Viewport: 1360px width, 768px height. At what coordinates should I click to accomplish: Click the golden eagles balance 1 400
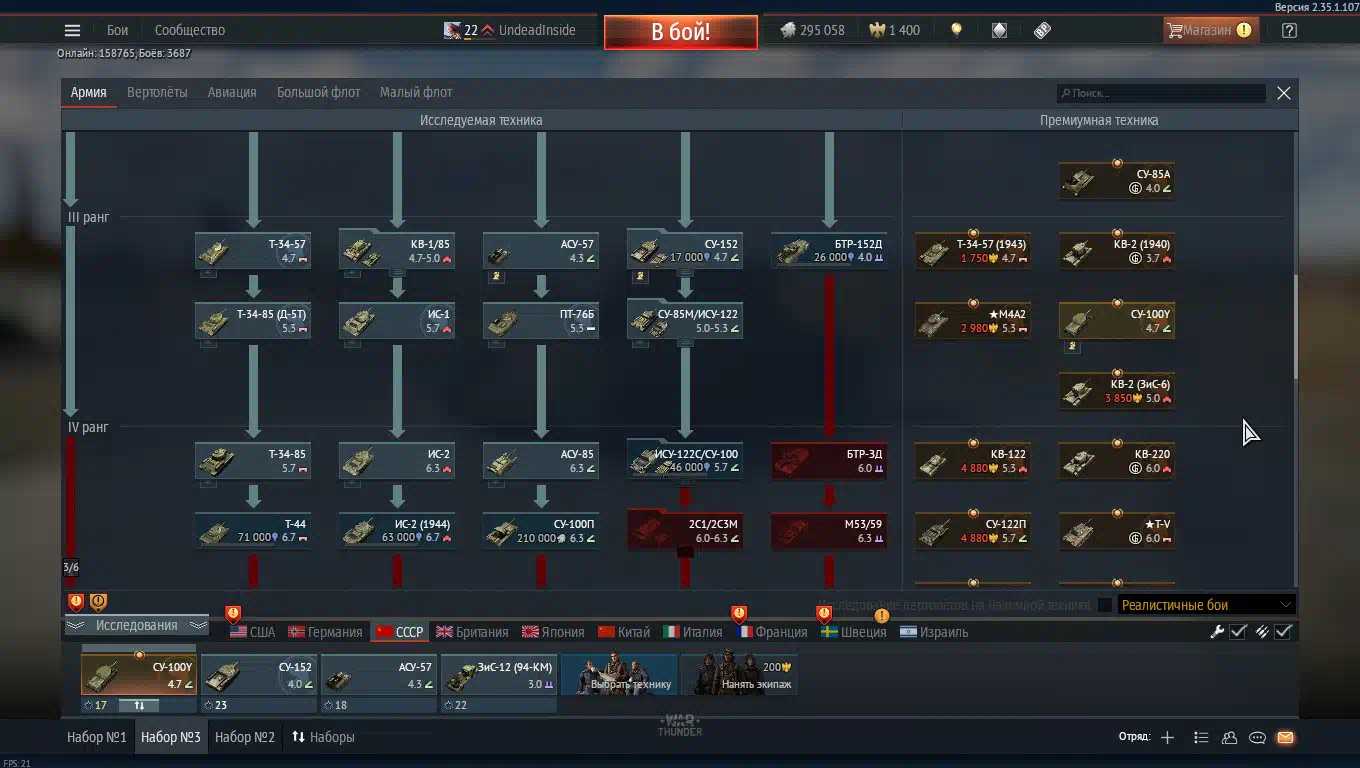(894, 30)
